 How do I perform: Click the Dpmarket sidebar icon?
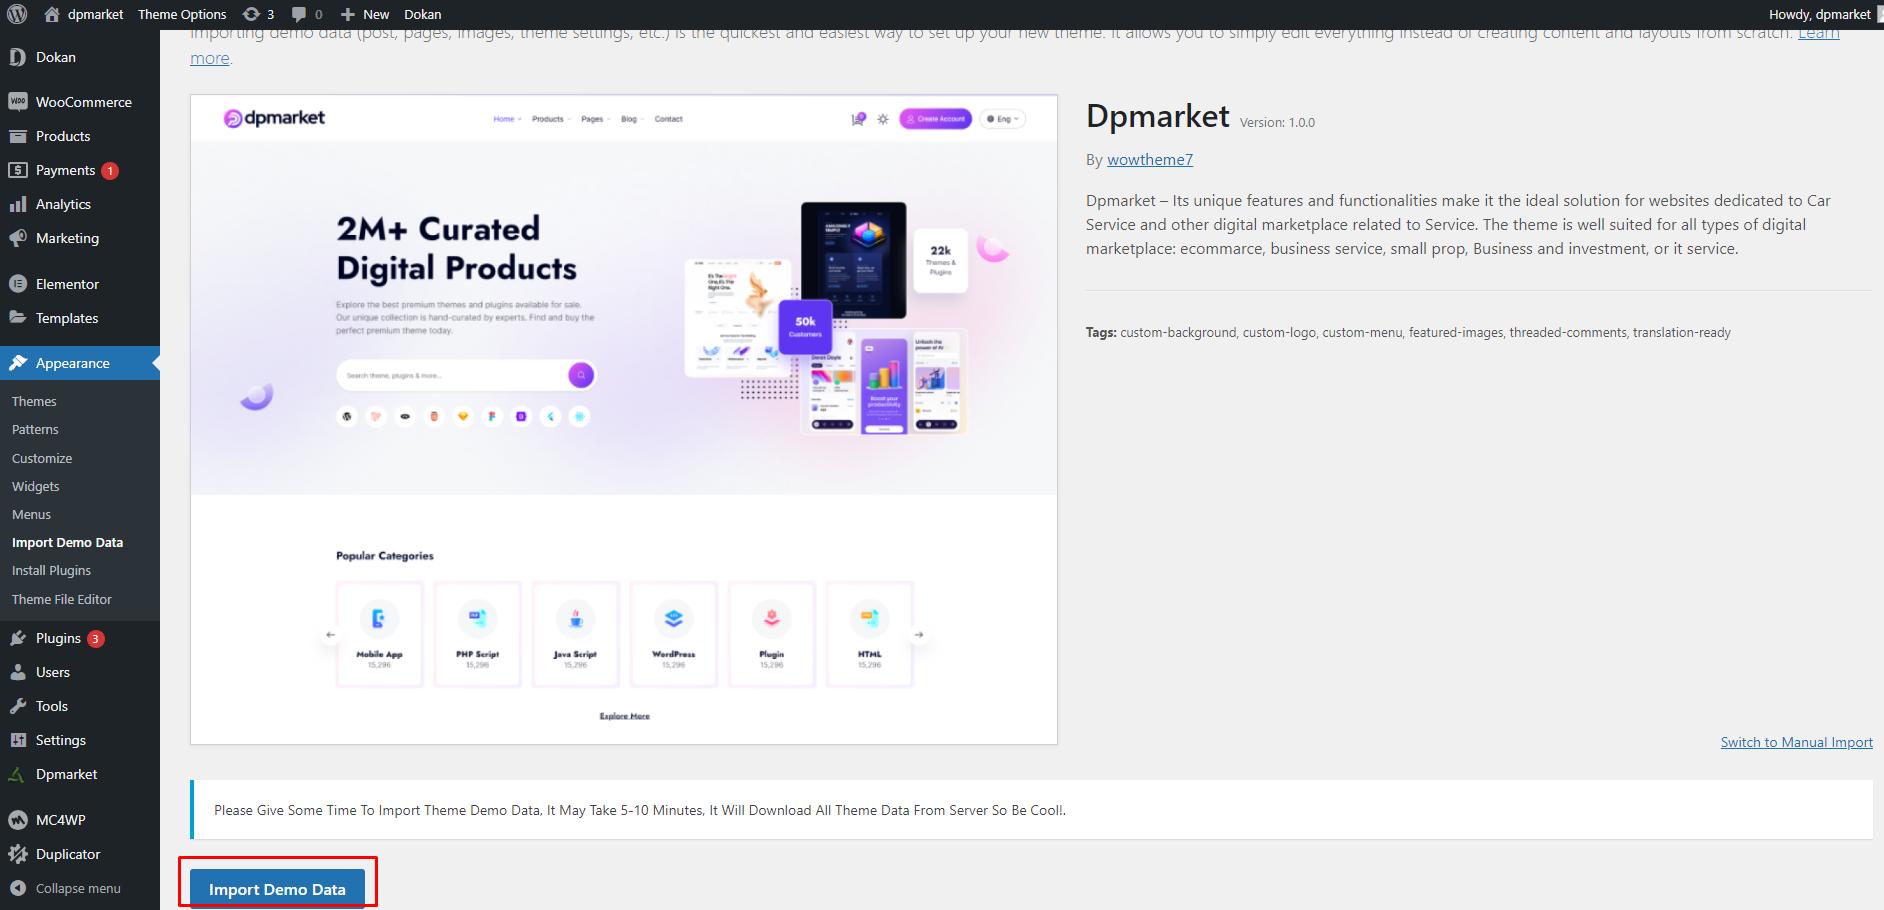coord(18,774)
